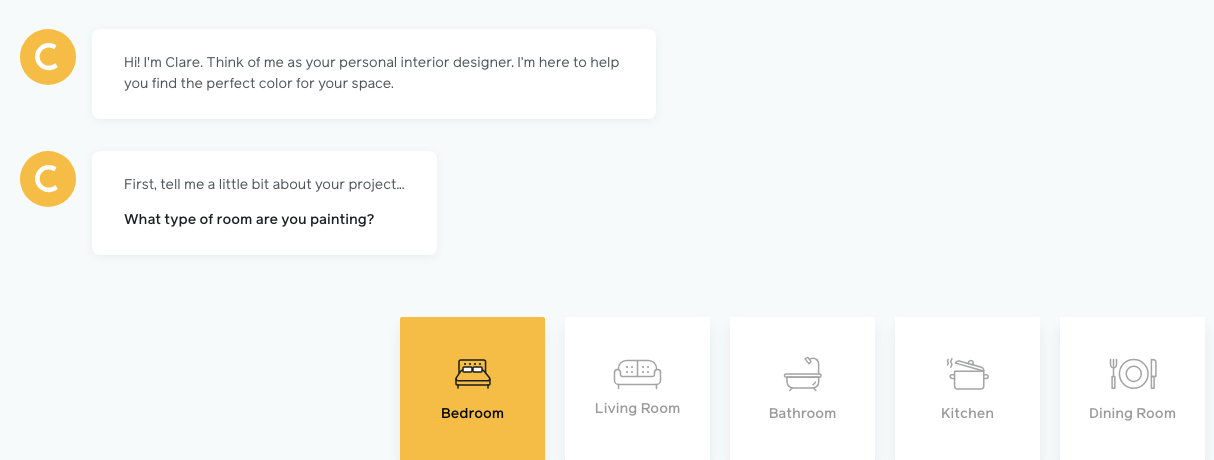Screen dimensions: 1214x460
Task: Click the sofa icon for Living Room
Action: click(637, 374)
